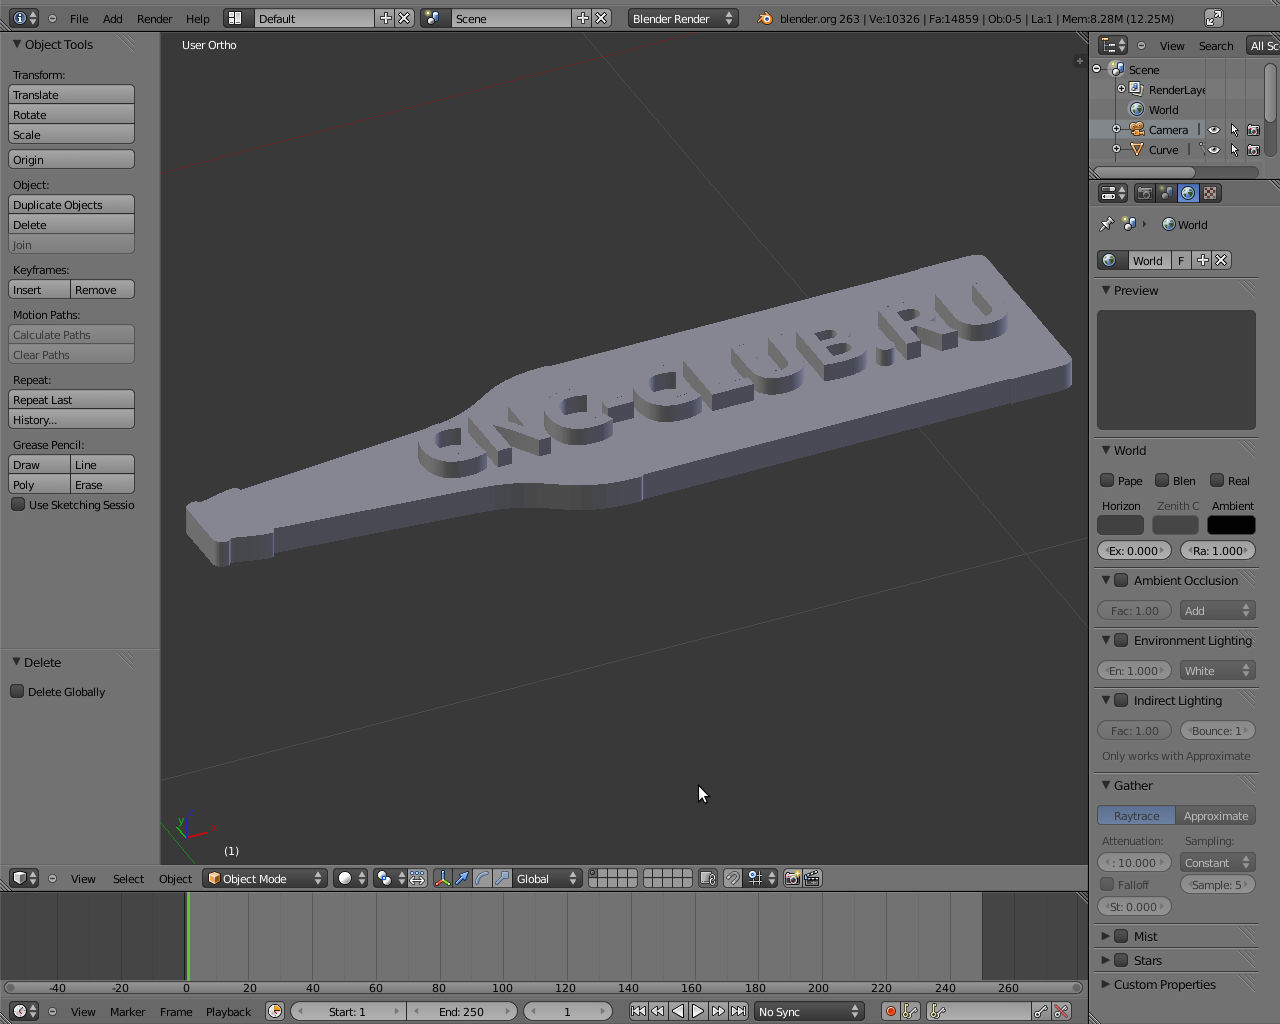
Task: Open the Help menu
Action: click(197, 18)
